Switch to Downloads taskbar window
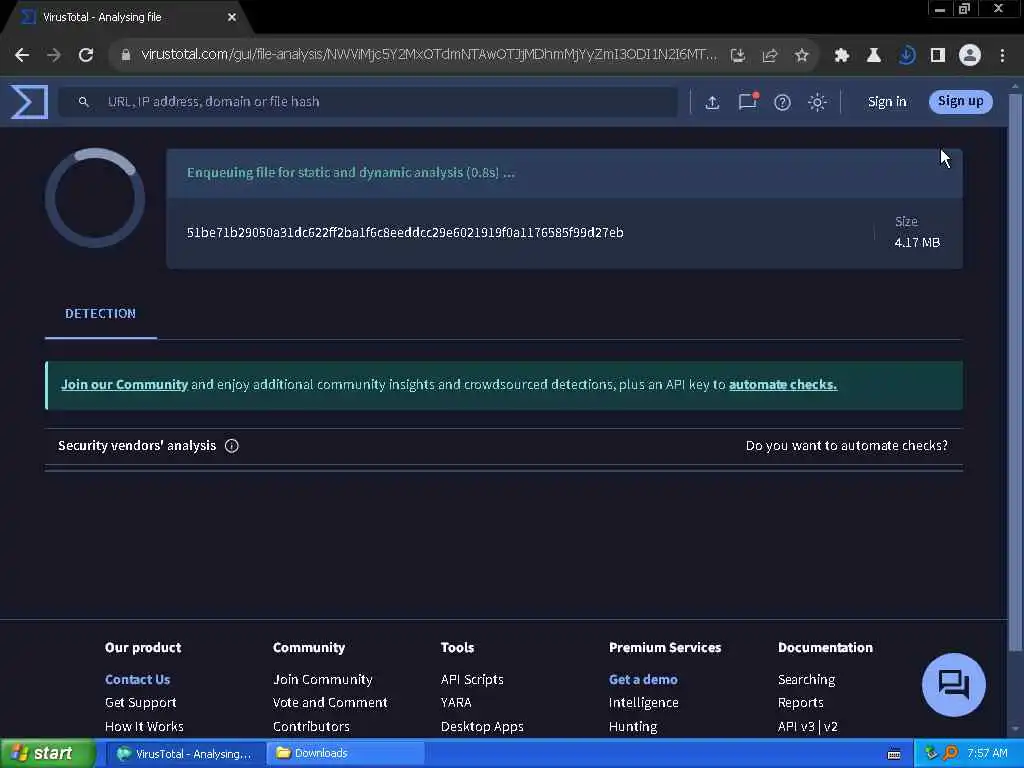The width and height of the screenshot is (1024, 768). point(346,754)
